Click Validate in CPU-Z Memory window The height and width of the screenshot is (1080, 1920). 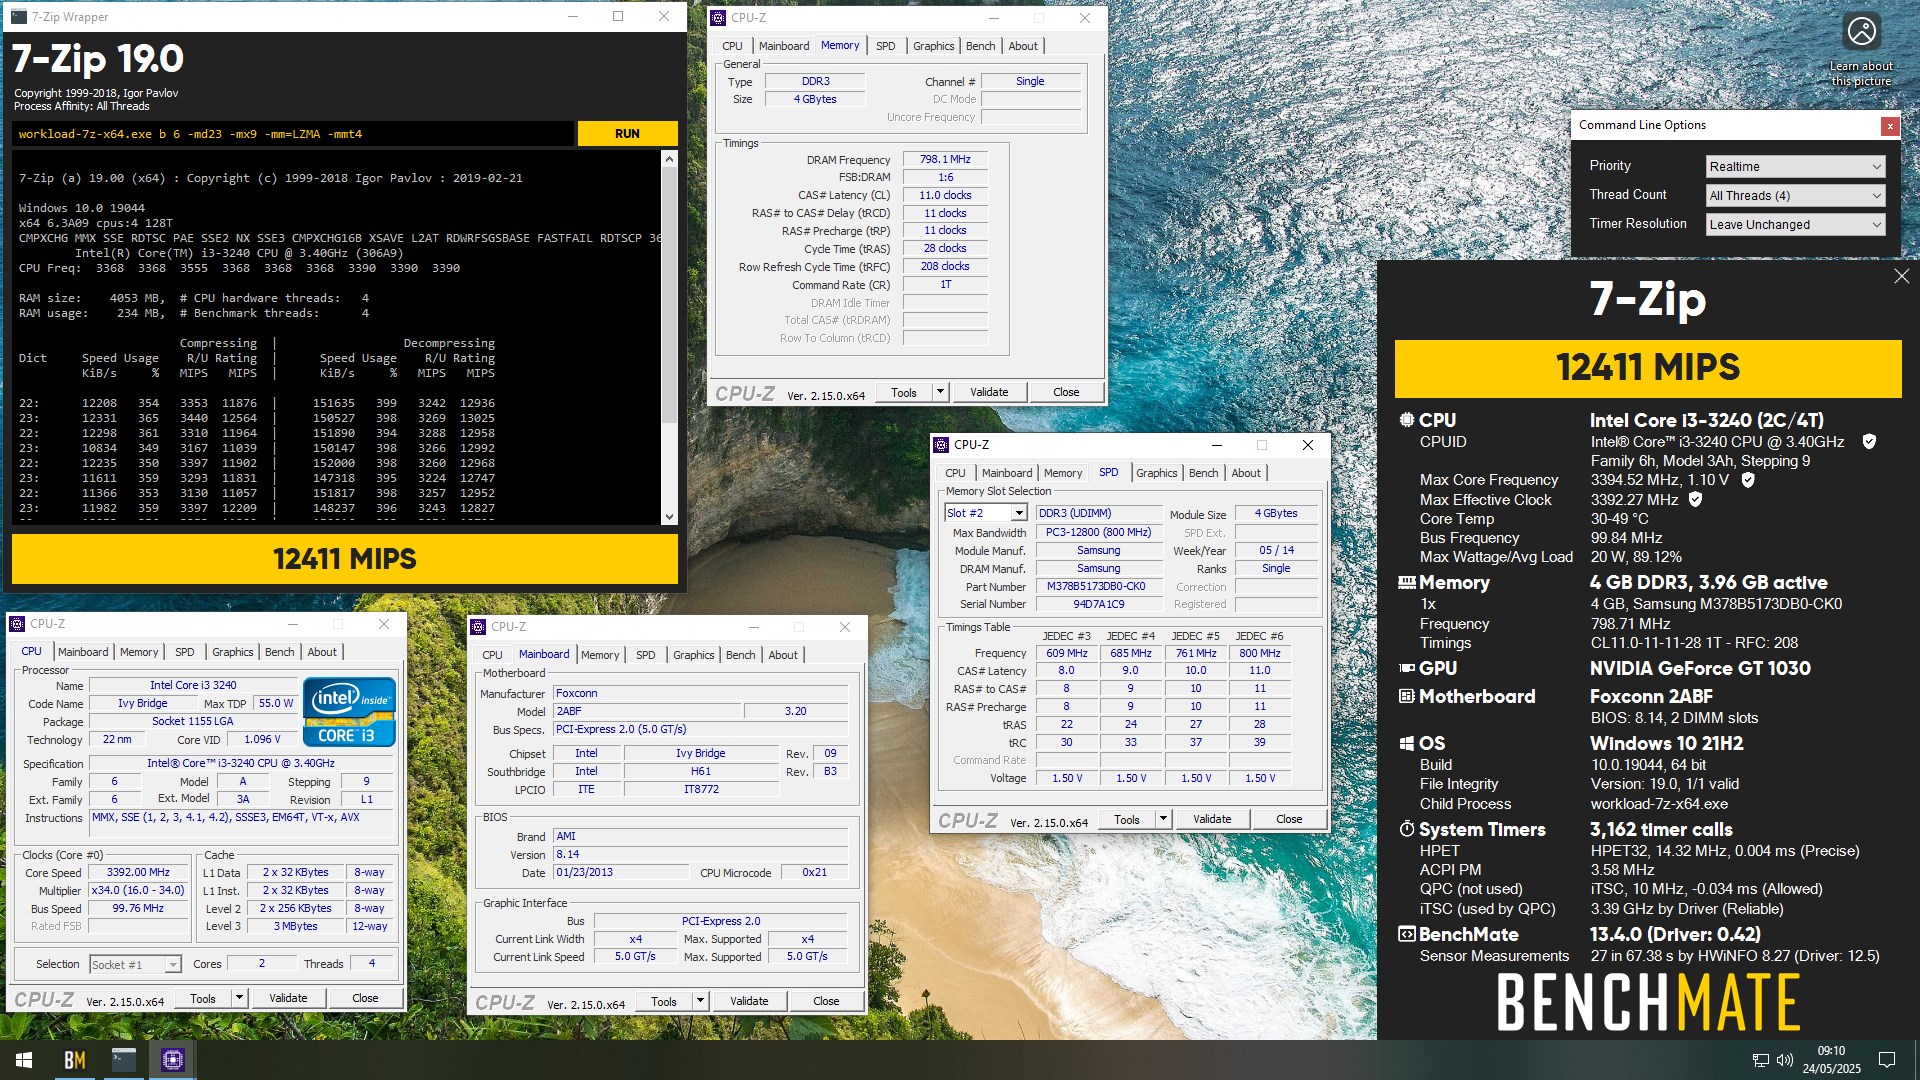coord(989,392)
